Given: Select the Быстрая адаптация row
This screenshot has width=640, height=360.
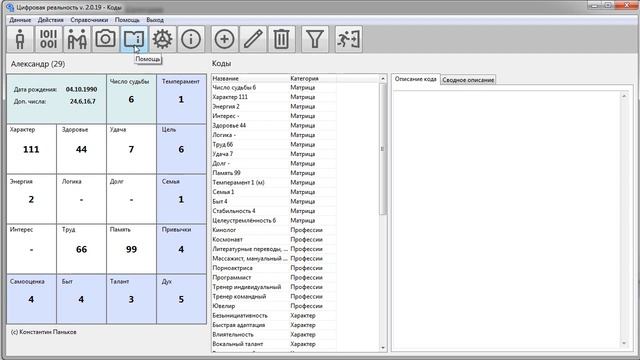Looking at the screenshot, I should pos(273,325).
